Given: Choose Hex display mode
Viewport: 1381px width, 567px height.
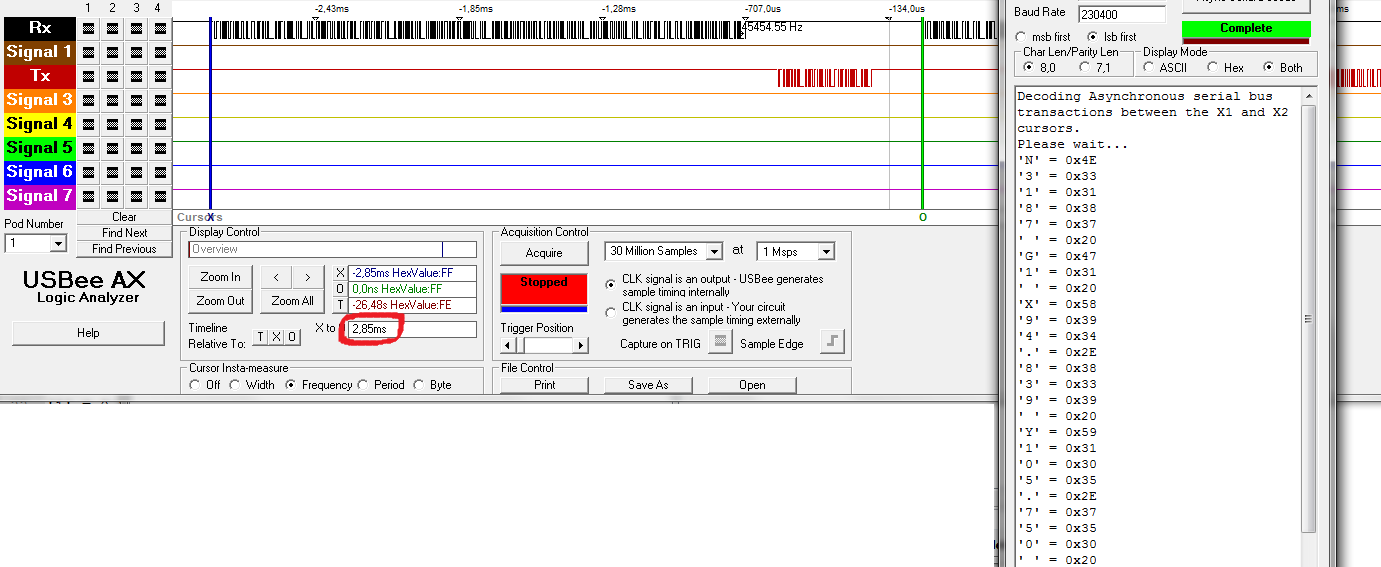Looking at the screenshot, I should [1212, 68].
